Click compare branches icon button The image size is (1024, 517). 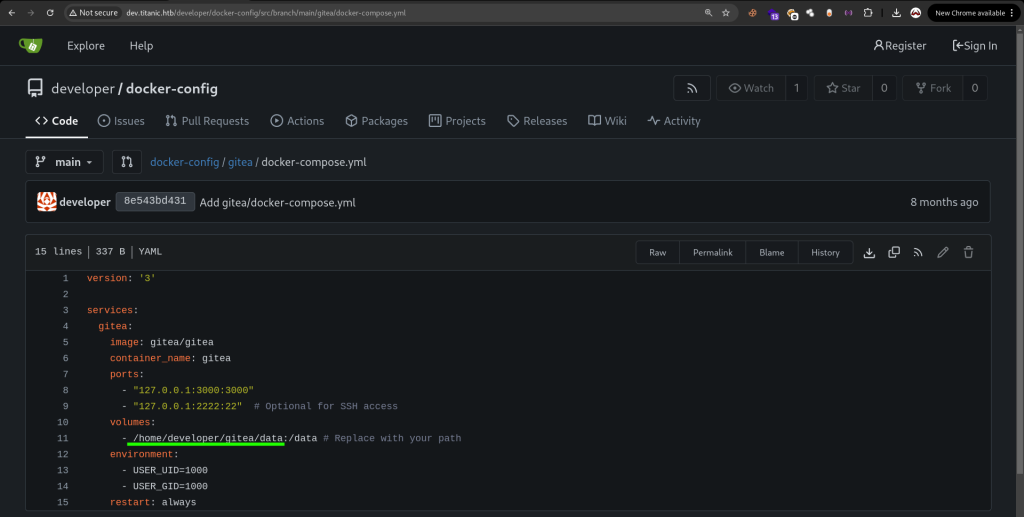127,162
